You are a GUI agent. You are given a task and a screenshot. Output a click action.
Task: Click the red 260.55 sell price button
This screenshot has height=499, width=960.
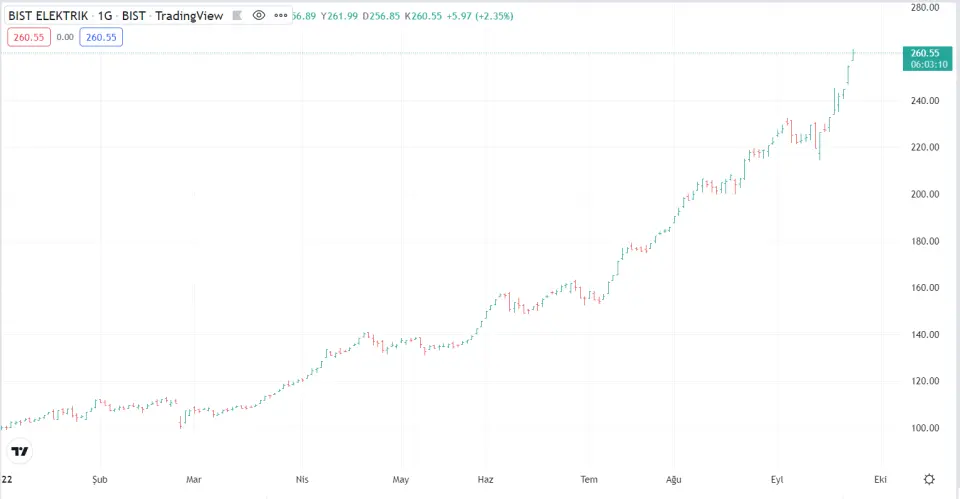[x=29, y=37]
